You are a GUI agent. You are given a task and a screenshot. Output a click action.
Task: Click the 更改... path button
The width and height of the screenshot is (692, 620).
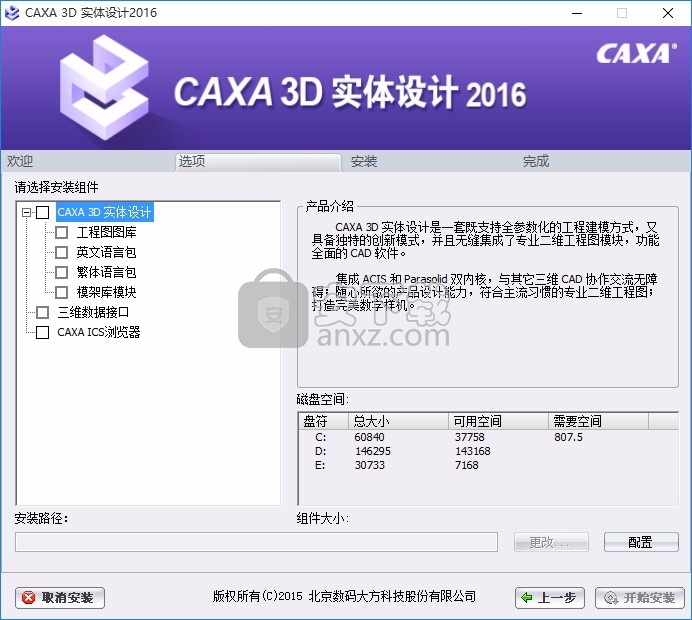click(551, 542)
